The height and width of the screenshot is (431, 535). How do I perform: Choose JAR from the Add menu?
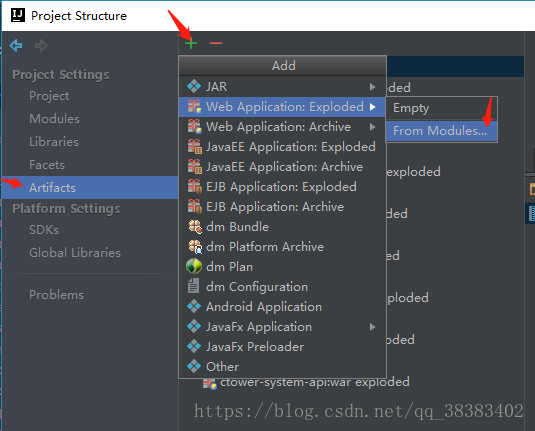(x=282, y=87)
